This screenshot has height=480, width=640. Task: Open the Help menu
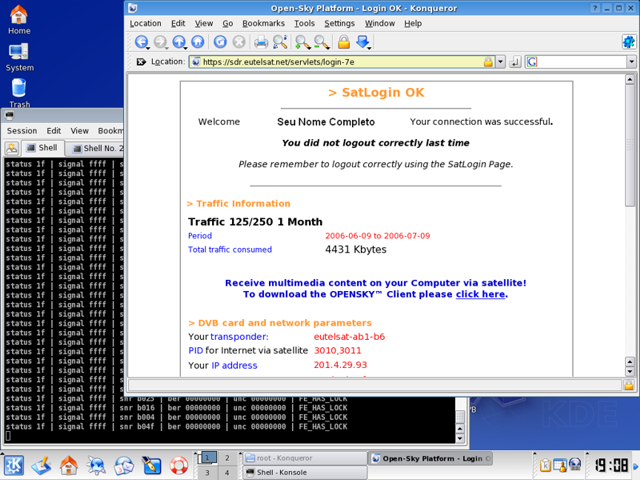click(413, 23)
